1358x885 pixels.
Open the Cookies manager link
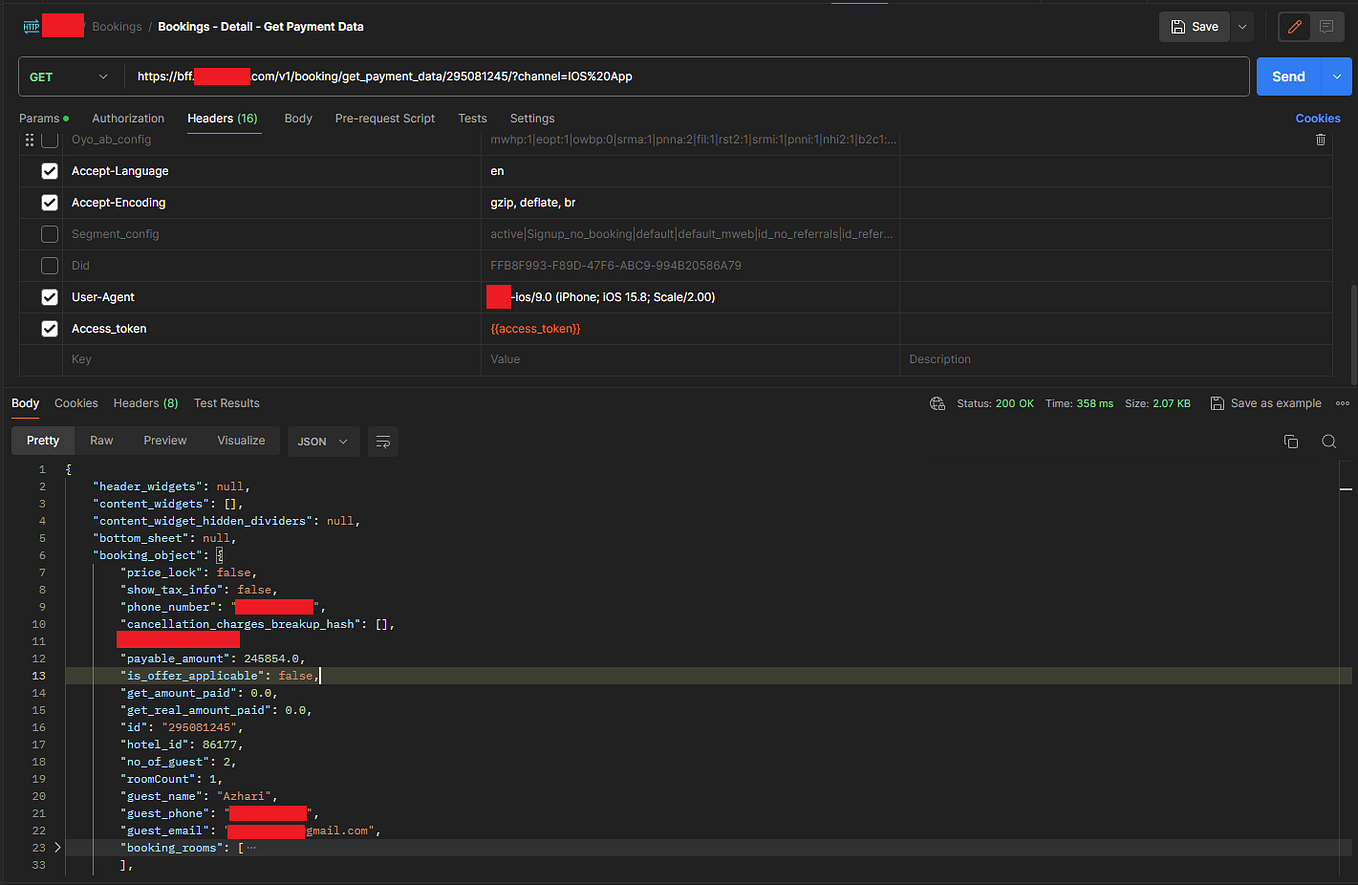(1318, 118)
